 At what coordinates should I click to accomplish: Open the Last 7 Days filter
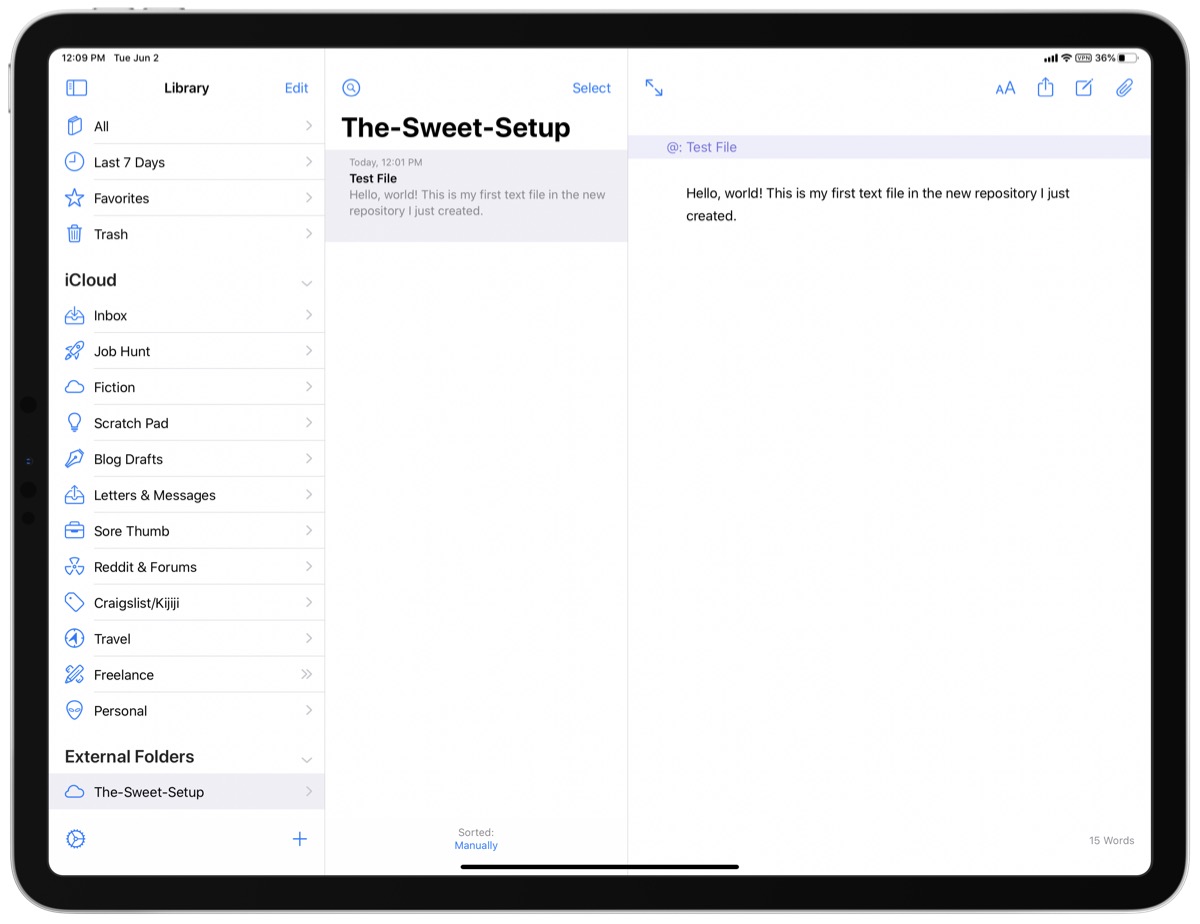point(187,162)
